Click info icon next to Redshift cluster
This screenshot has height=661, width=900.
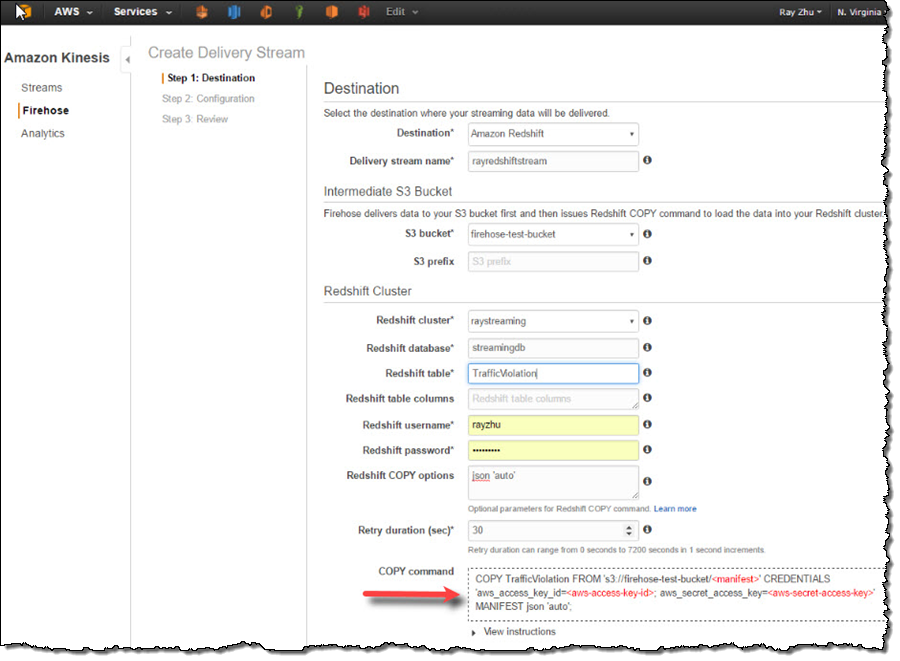647,321
